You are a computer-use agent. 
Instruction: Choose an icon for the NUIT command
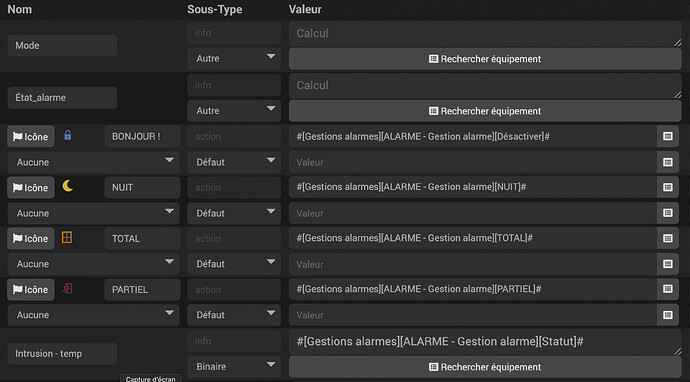[x=31, y=187]
